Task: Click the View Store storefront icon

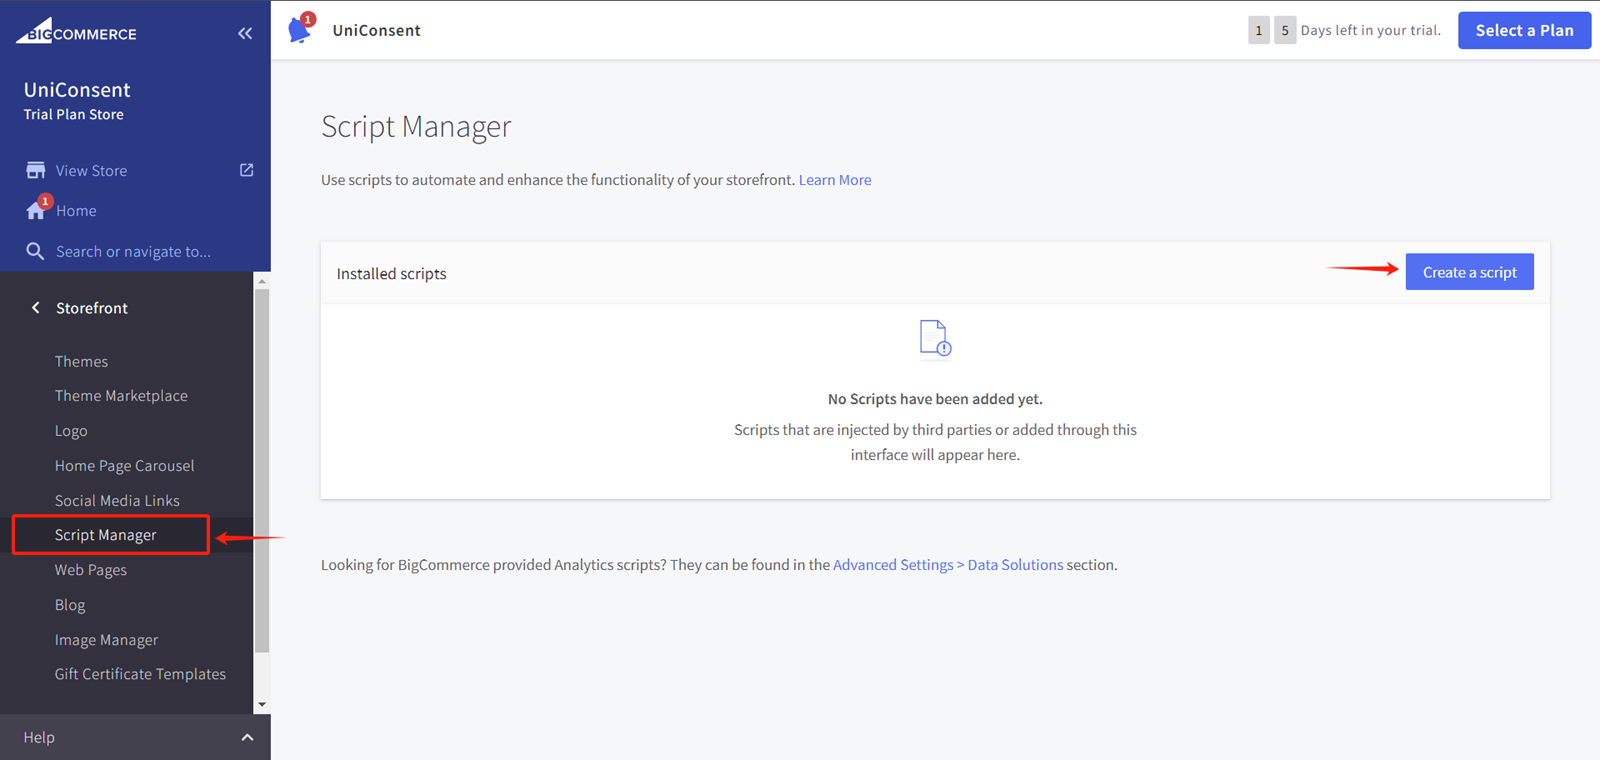Action: pyautogui.click(x=36, y=170)
